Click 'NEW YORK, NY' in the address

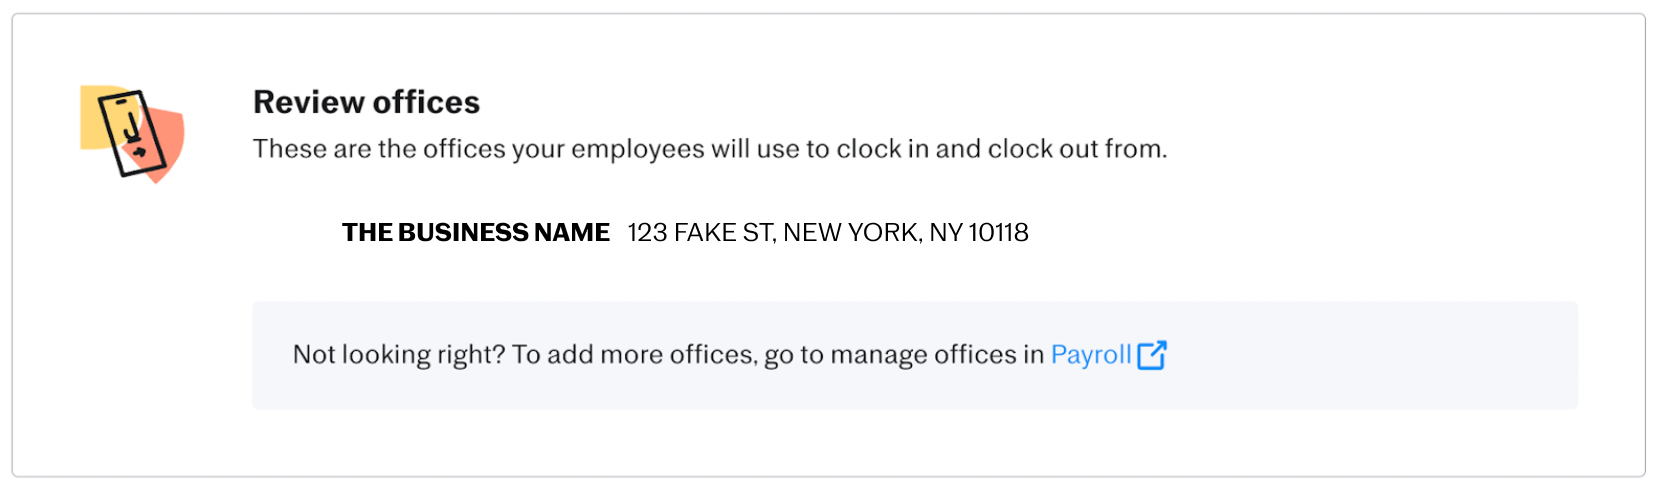[872, 232]
